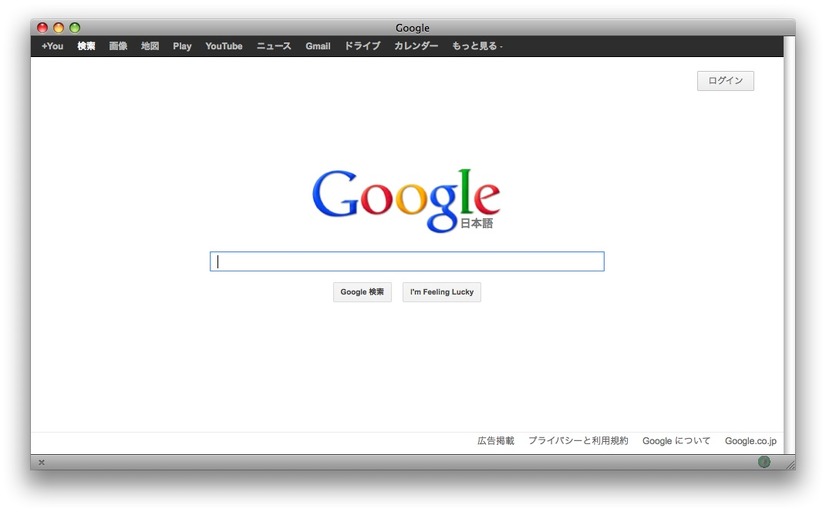Open Gmail in the navigation bar
Image resolution: width=826 pixels, height=512 pixels.
[318, 46]
